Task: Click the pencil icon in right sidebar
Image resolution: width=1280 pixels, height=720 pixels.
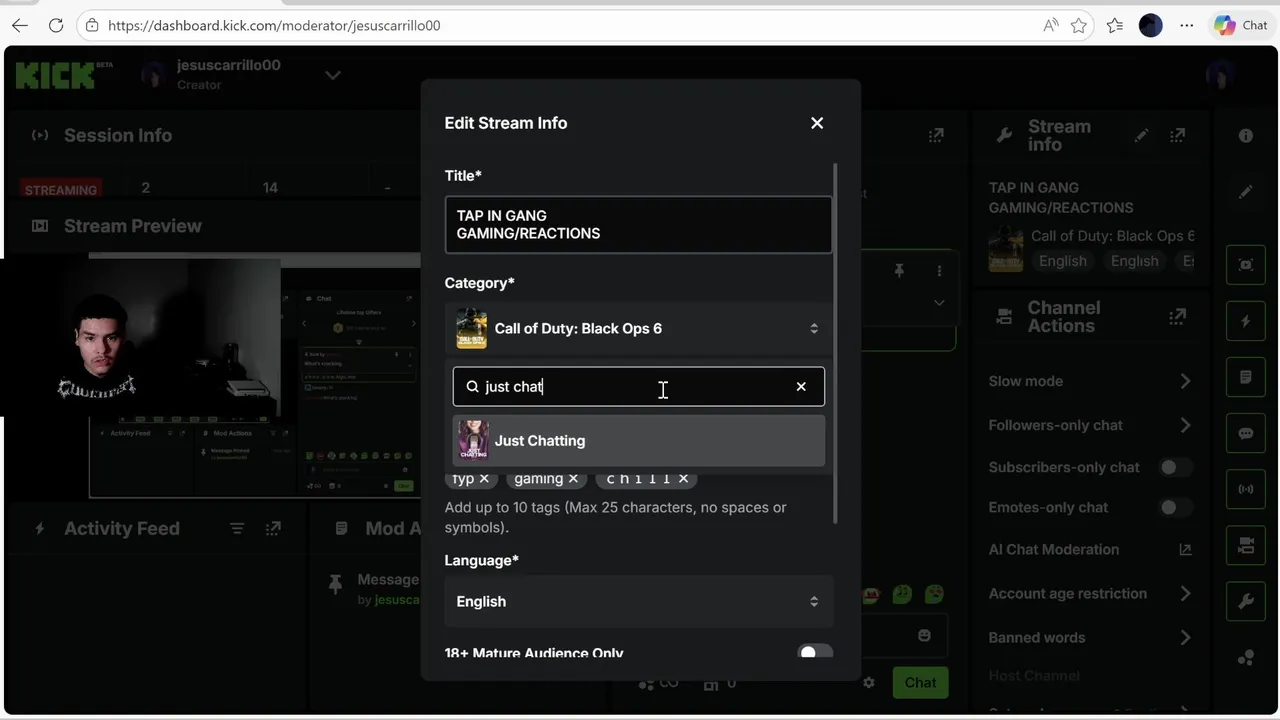Action: [x=1245, y=191]
